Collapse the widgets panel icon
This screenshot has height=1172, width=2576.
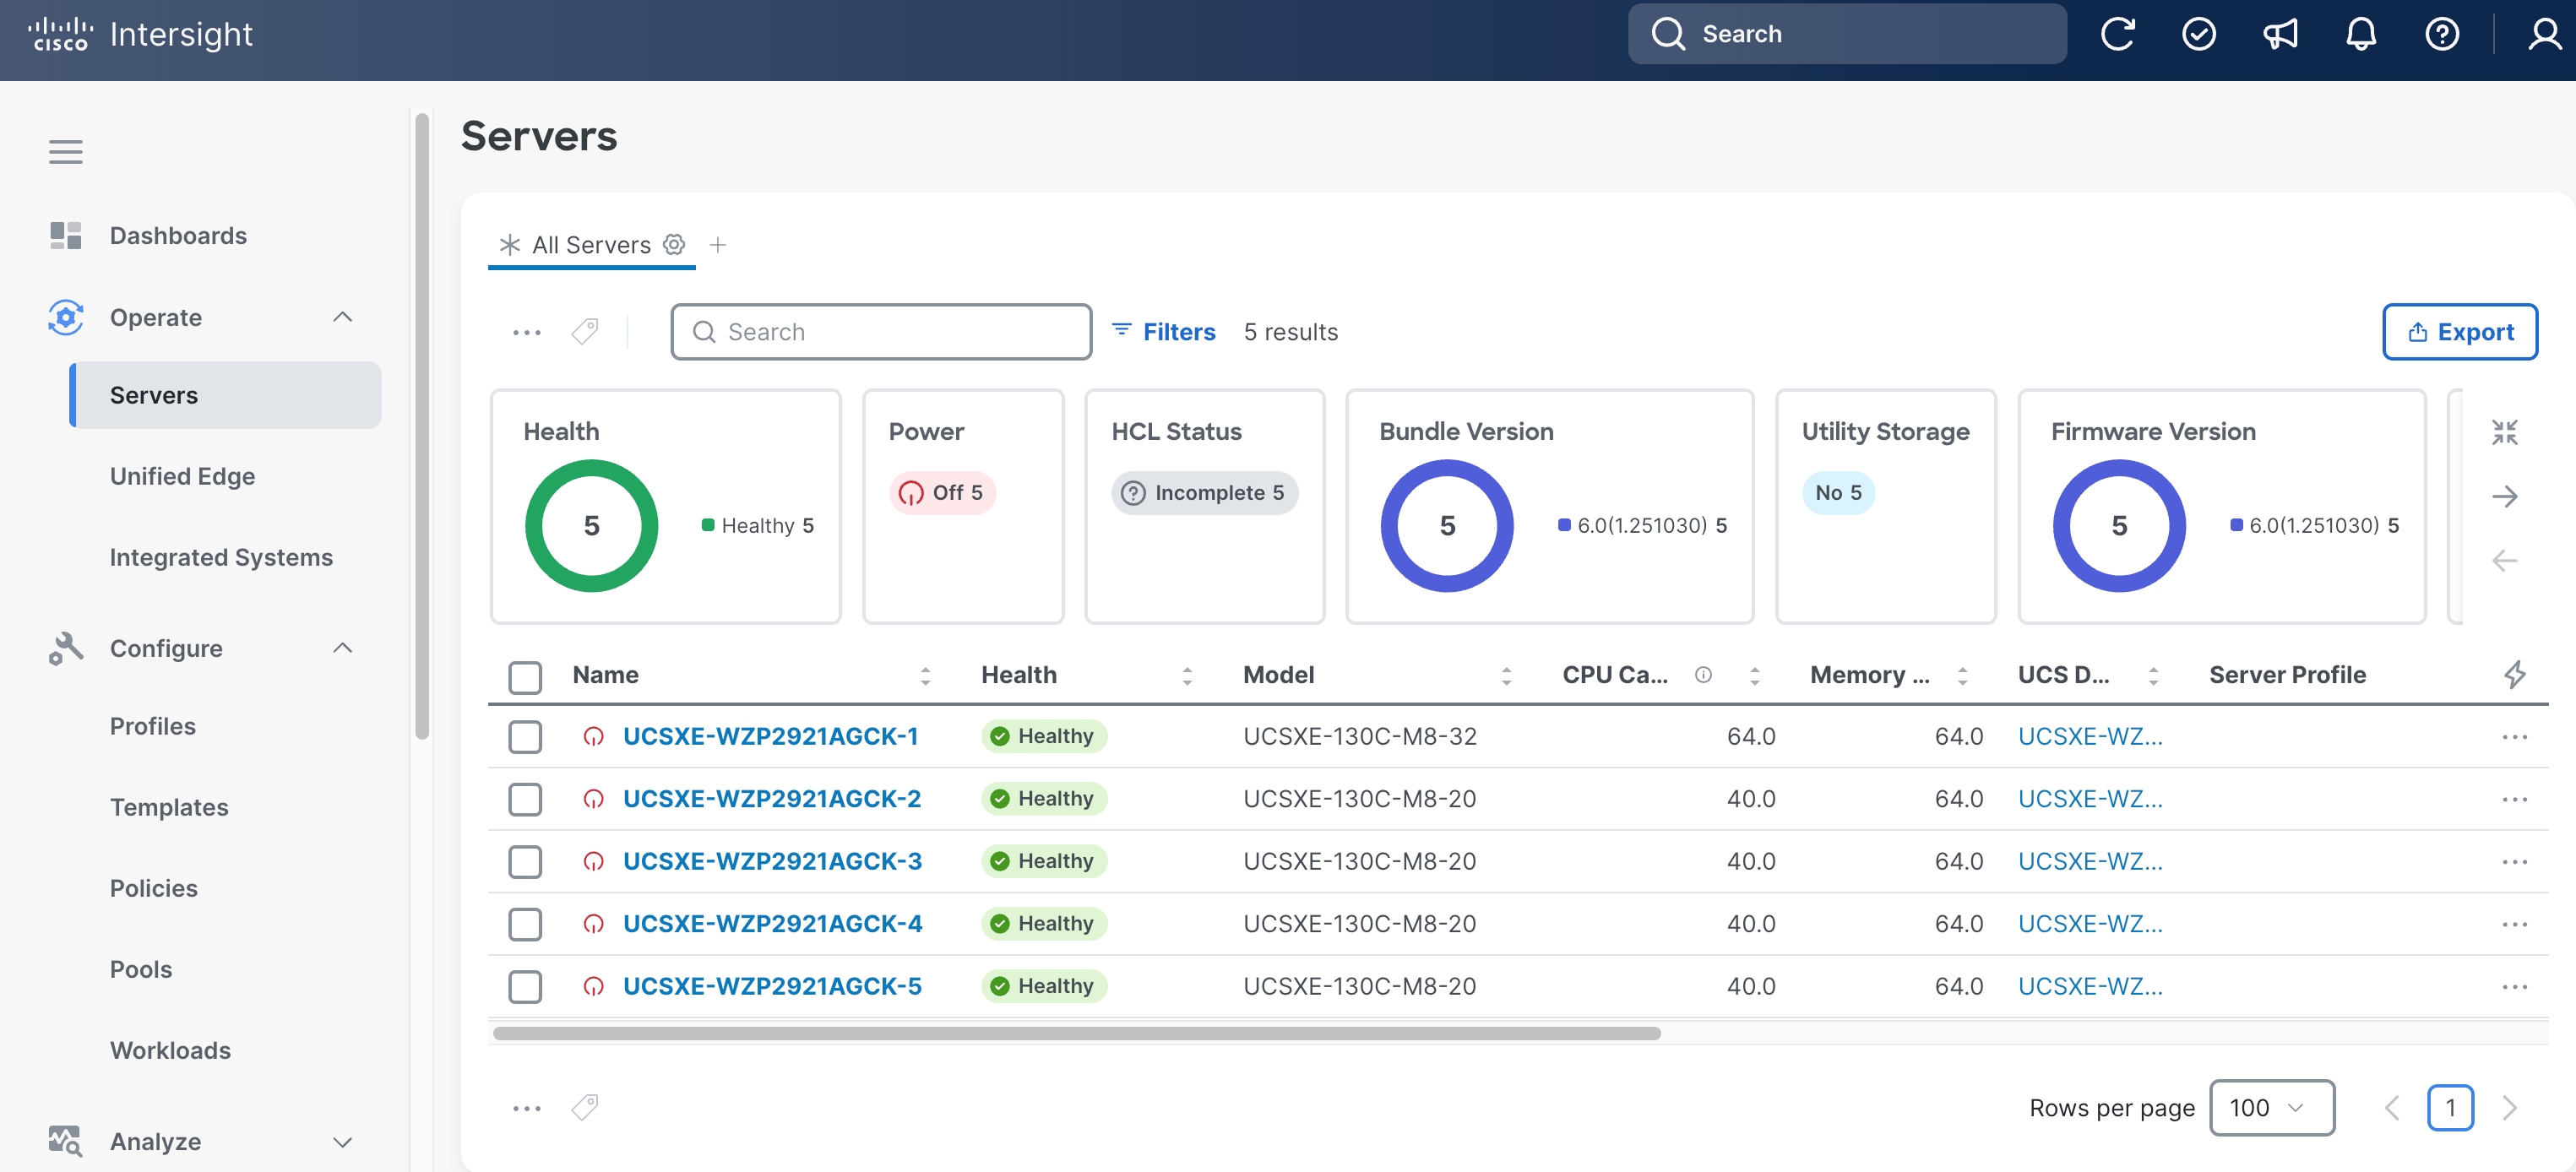2504,432
